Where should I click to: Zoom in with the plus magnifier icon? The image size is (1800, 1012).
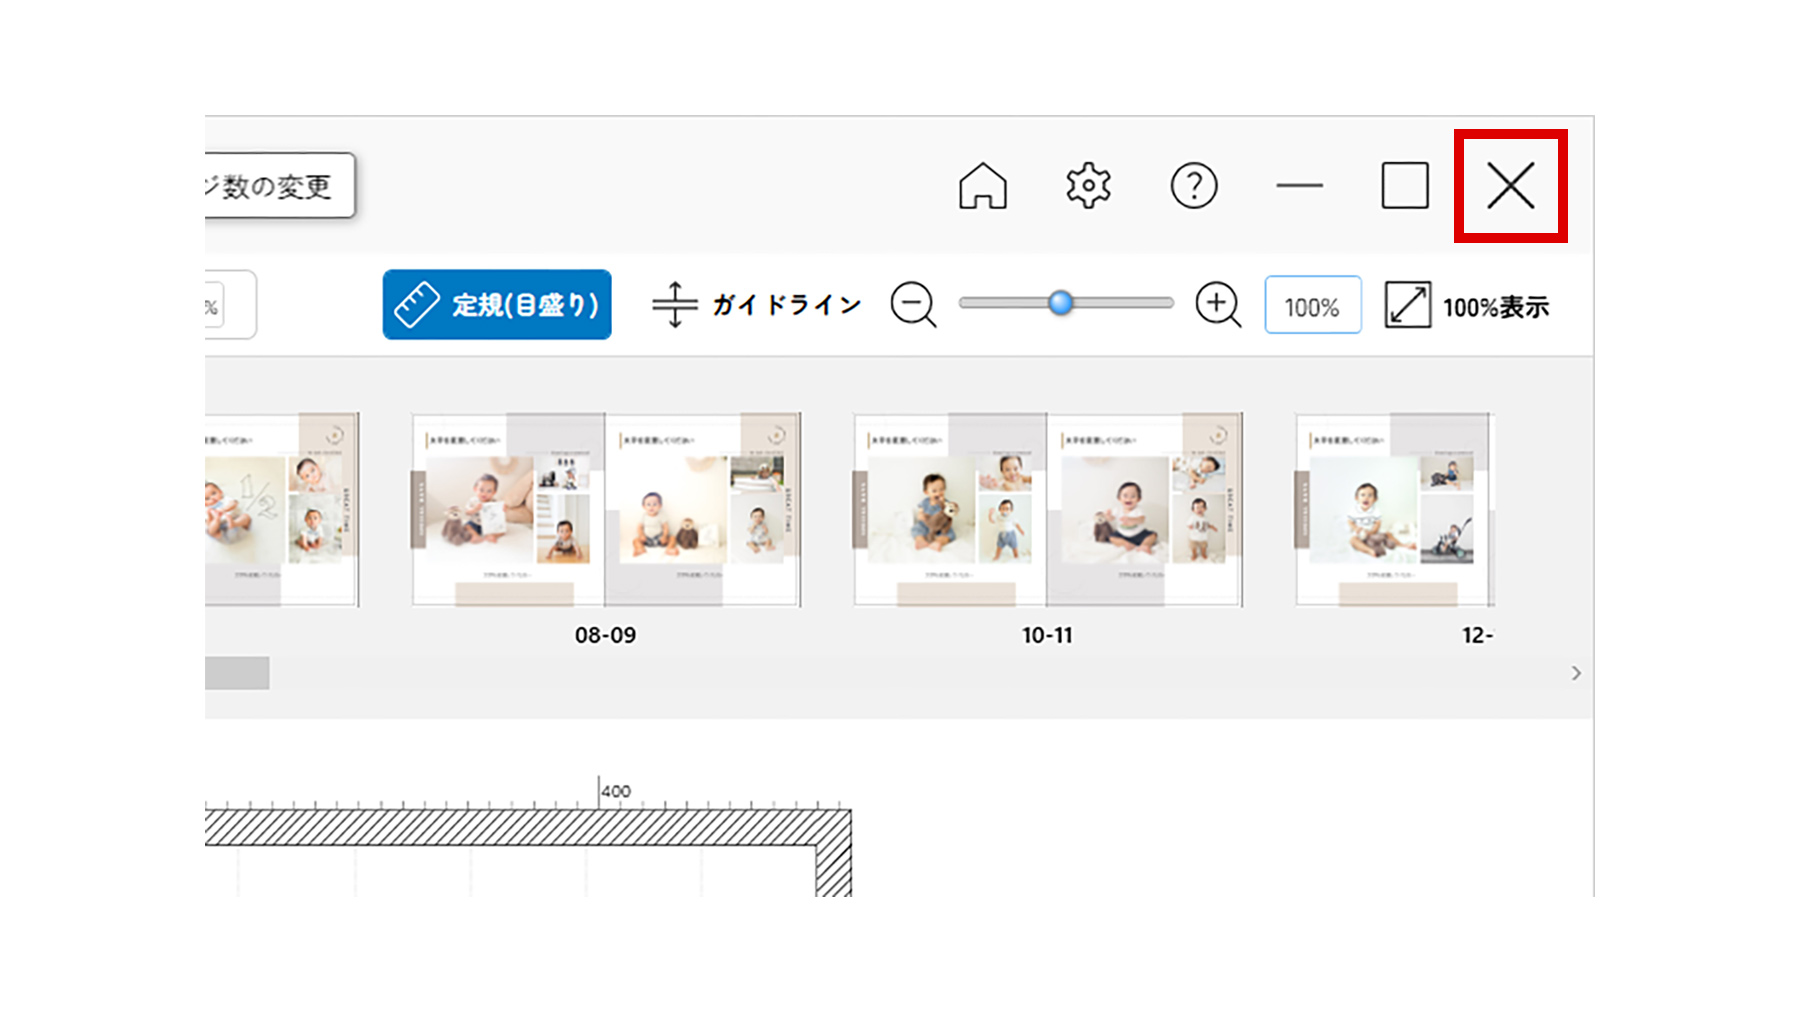1218,305
